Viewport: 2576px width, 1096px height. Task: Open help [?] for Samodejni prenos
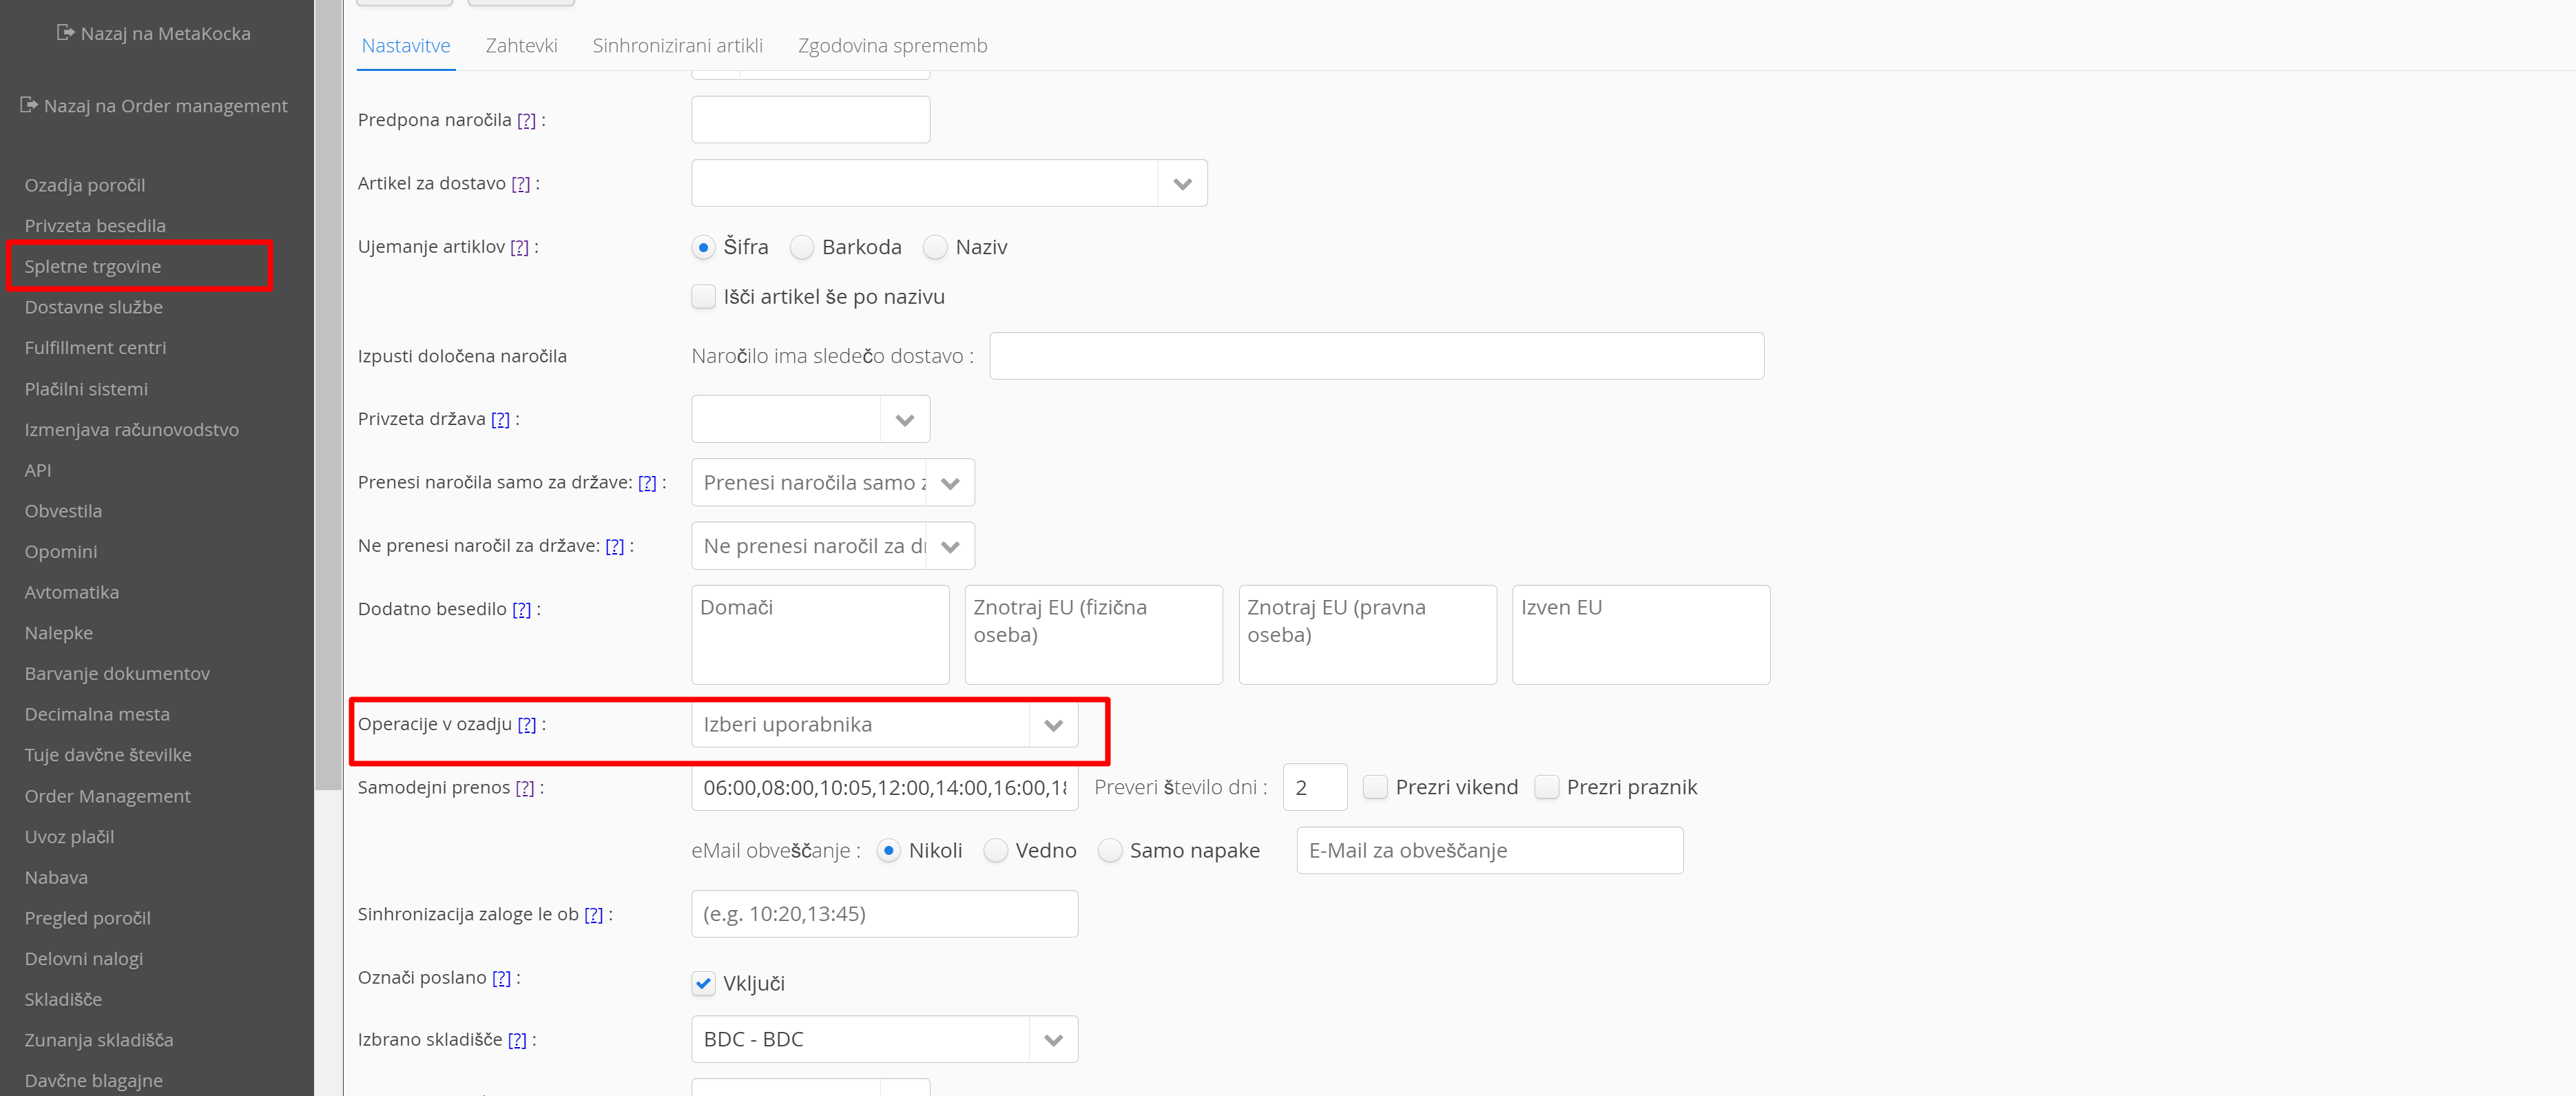[x=525, y=788]
